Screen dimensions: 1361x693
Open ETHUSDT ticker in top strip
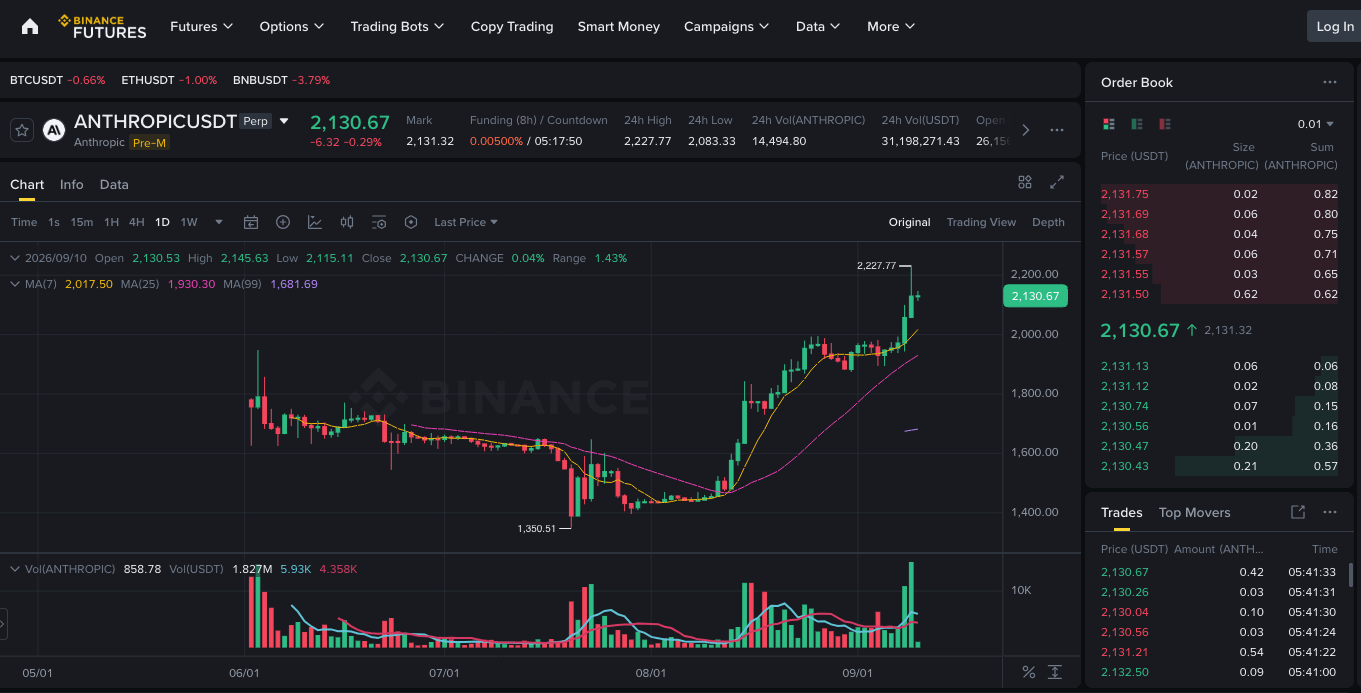click(169, 80)
